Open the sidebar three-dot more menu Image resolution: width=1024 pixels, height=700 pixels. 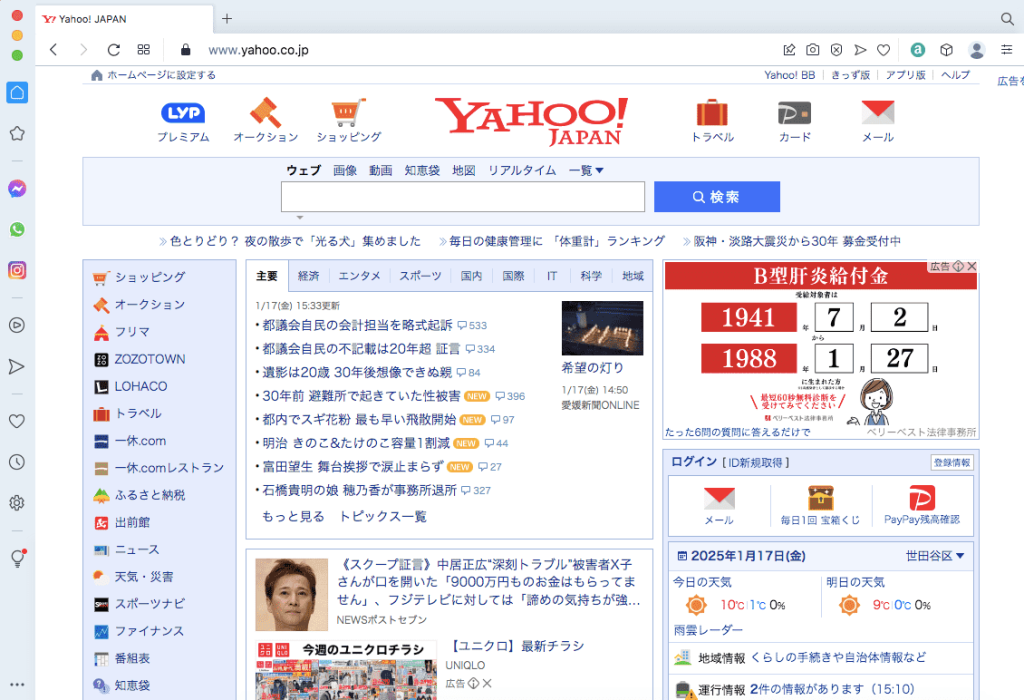pyautogui.click(x=17, y=684)
